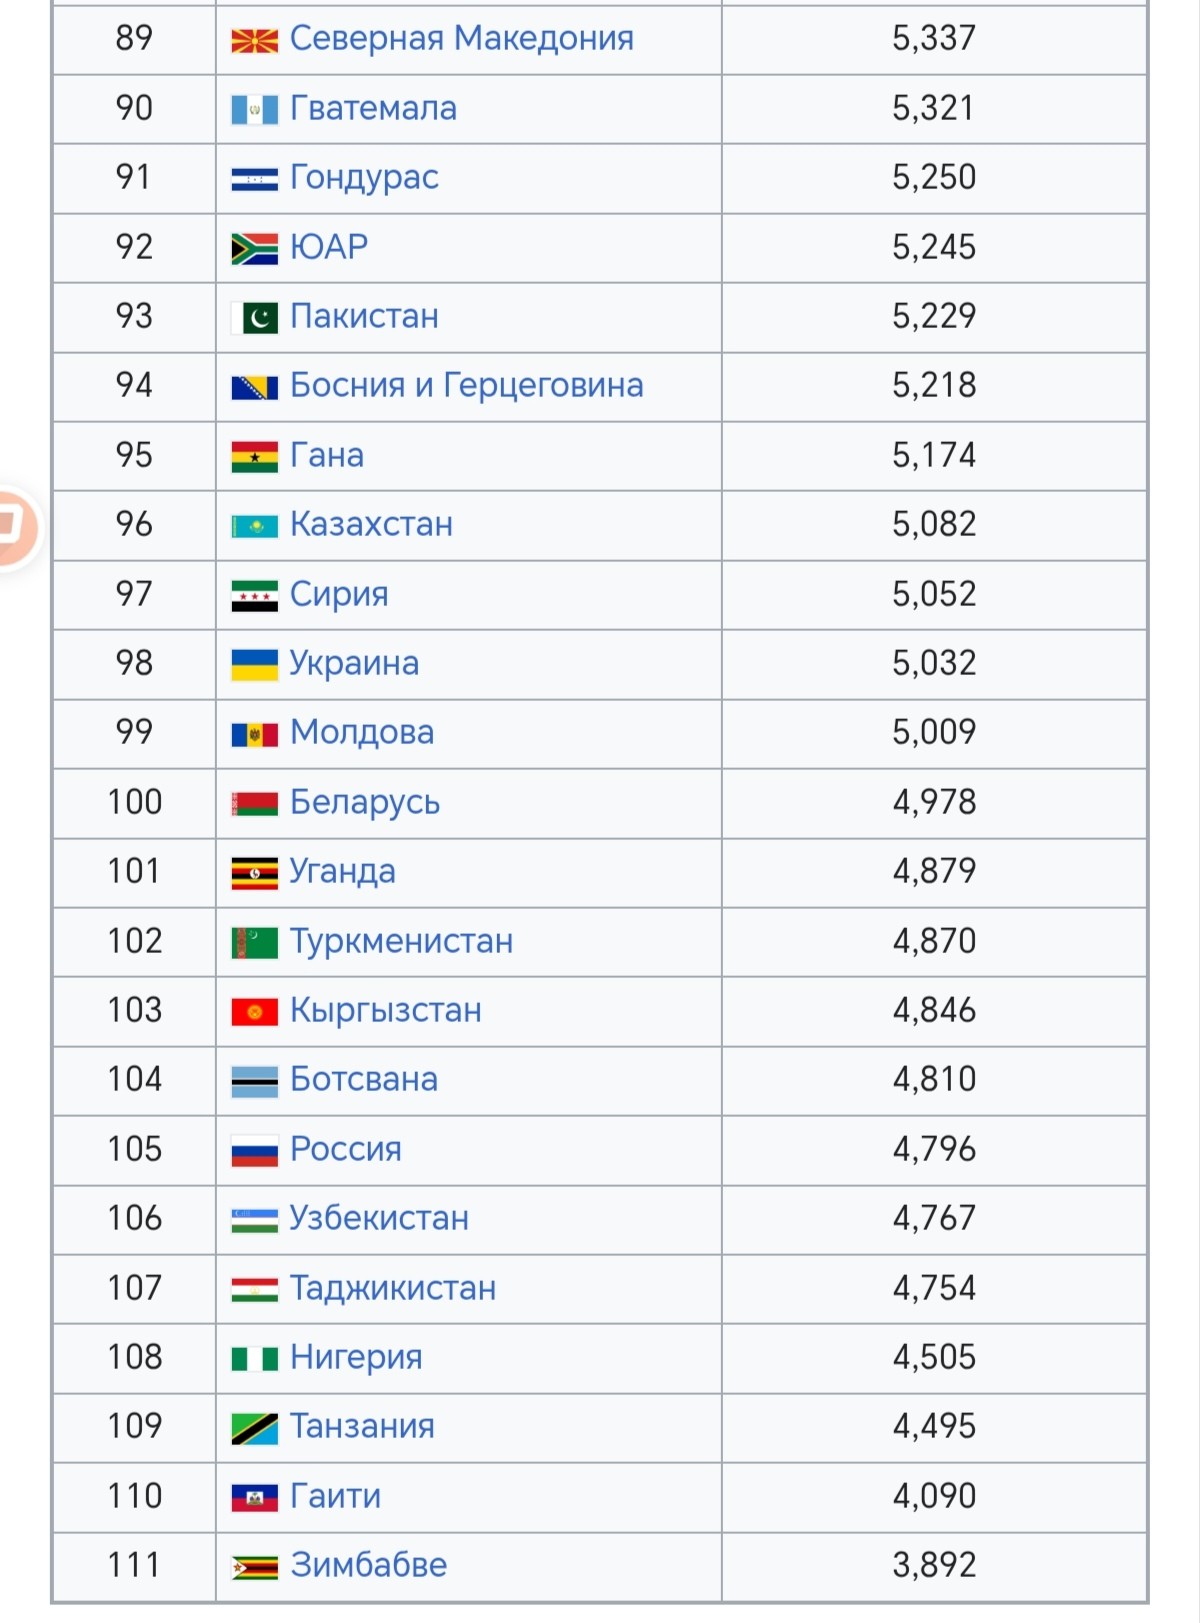Viewport: 1200px width, 1623px height.
Task: Tap the orange floating bubble at left edge
Action: (15, 527)
